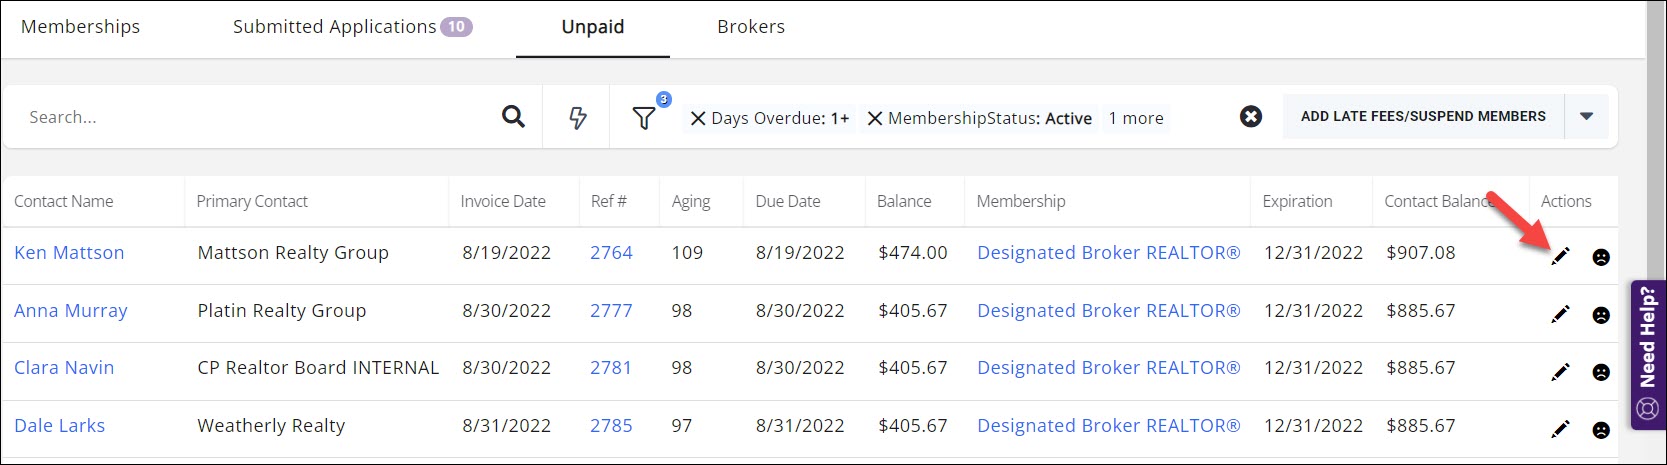Show the '1 more' hidden filter

1135,119
